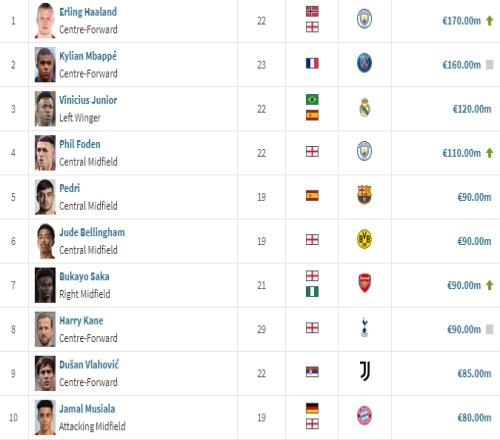This screenshot has width=500, height=440.
Task: Click the Norway flag in Haaland's row
Action: point(312,11)
